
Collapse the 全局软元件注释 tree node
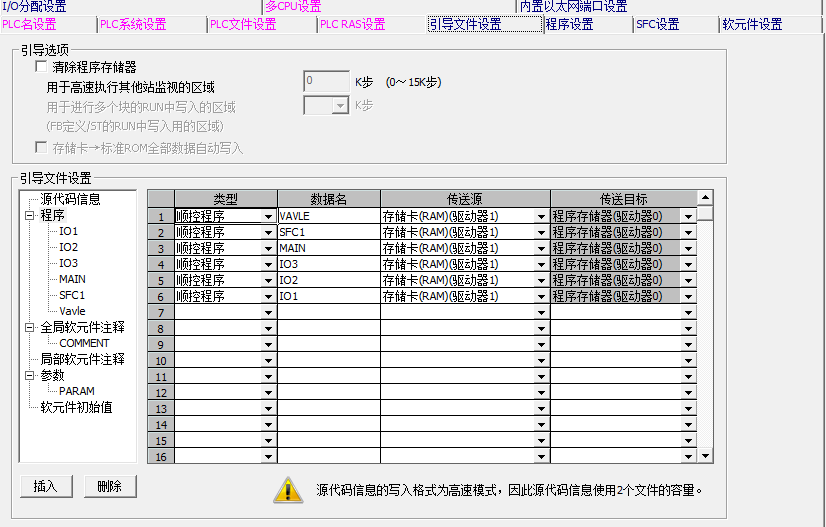tap(30, 327)
